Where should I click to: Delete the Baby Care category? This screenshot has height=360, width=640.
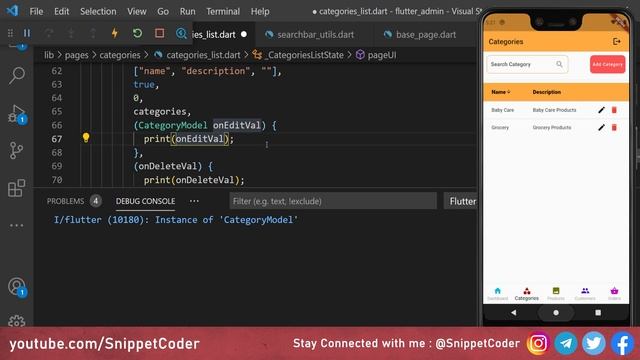point(614,110)
